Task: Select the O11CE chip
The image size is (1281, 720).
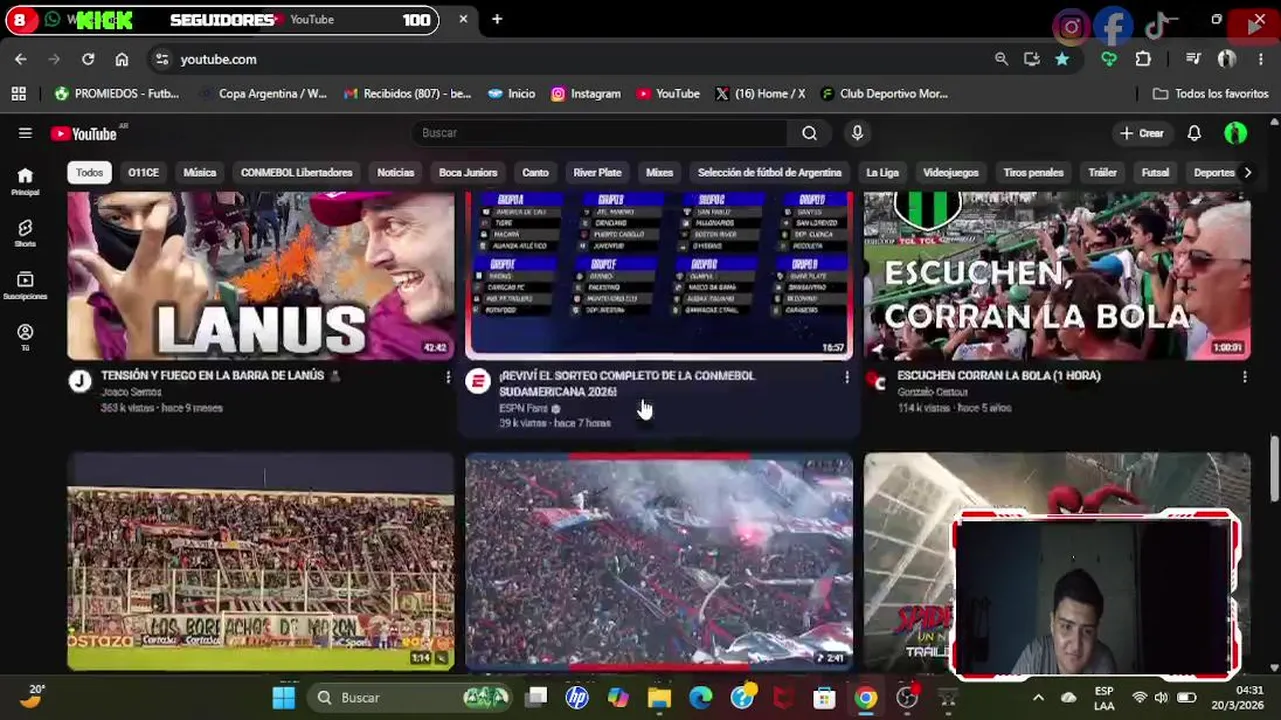Action: (143, 172)
